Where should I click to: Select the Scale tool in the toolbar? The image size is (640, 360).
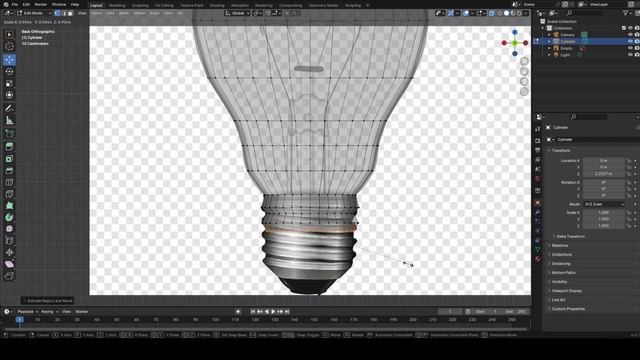click(x=9, y=84)
